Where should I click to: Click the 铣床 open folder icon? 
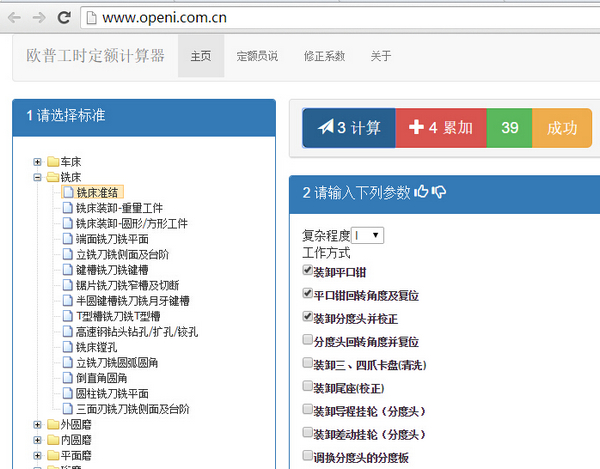[x=53, y=177]
